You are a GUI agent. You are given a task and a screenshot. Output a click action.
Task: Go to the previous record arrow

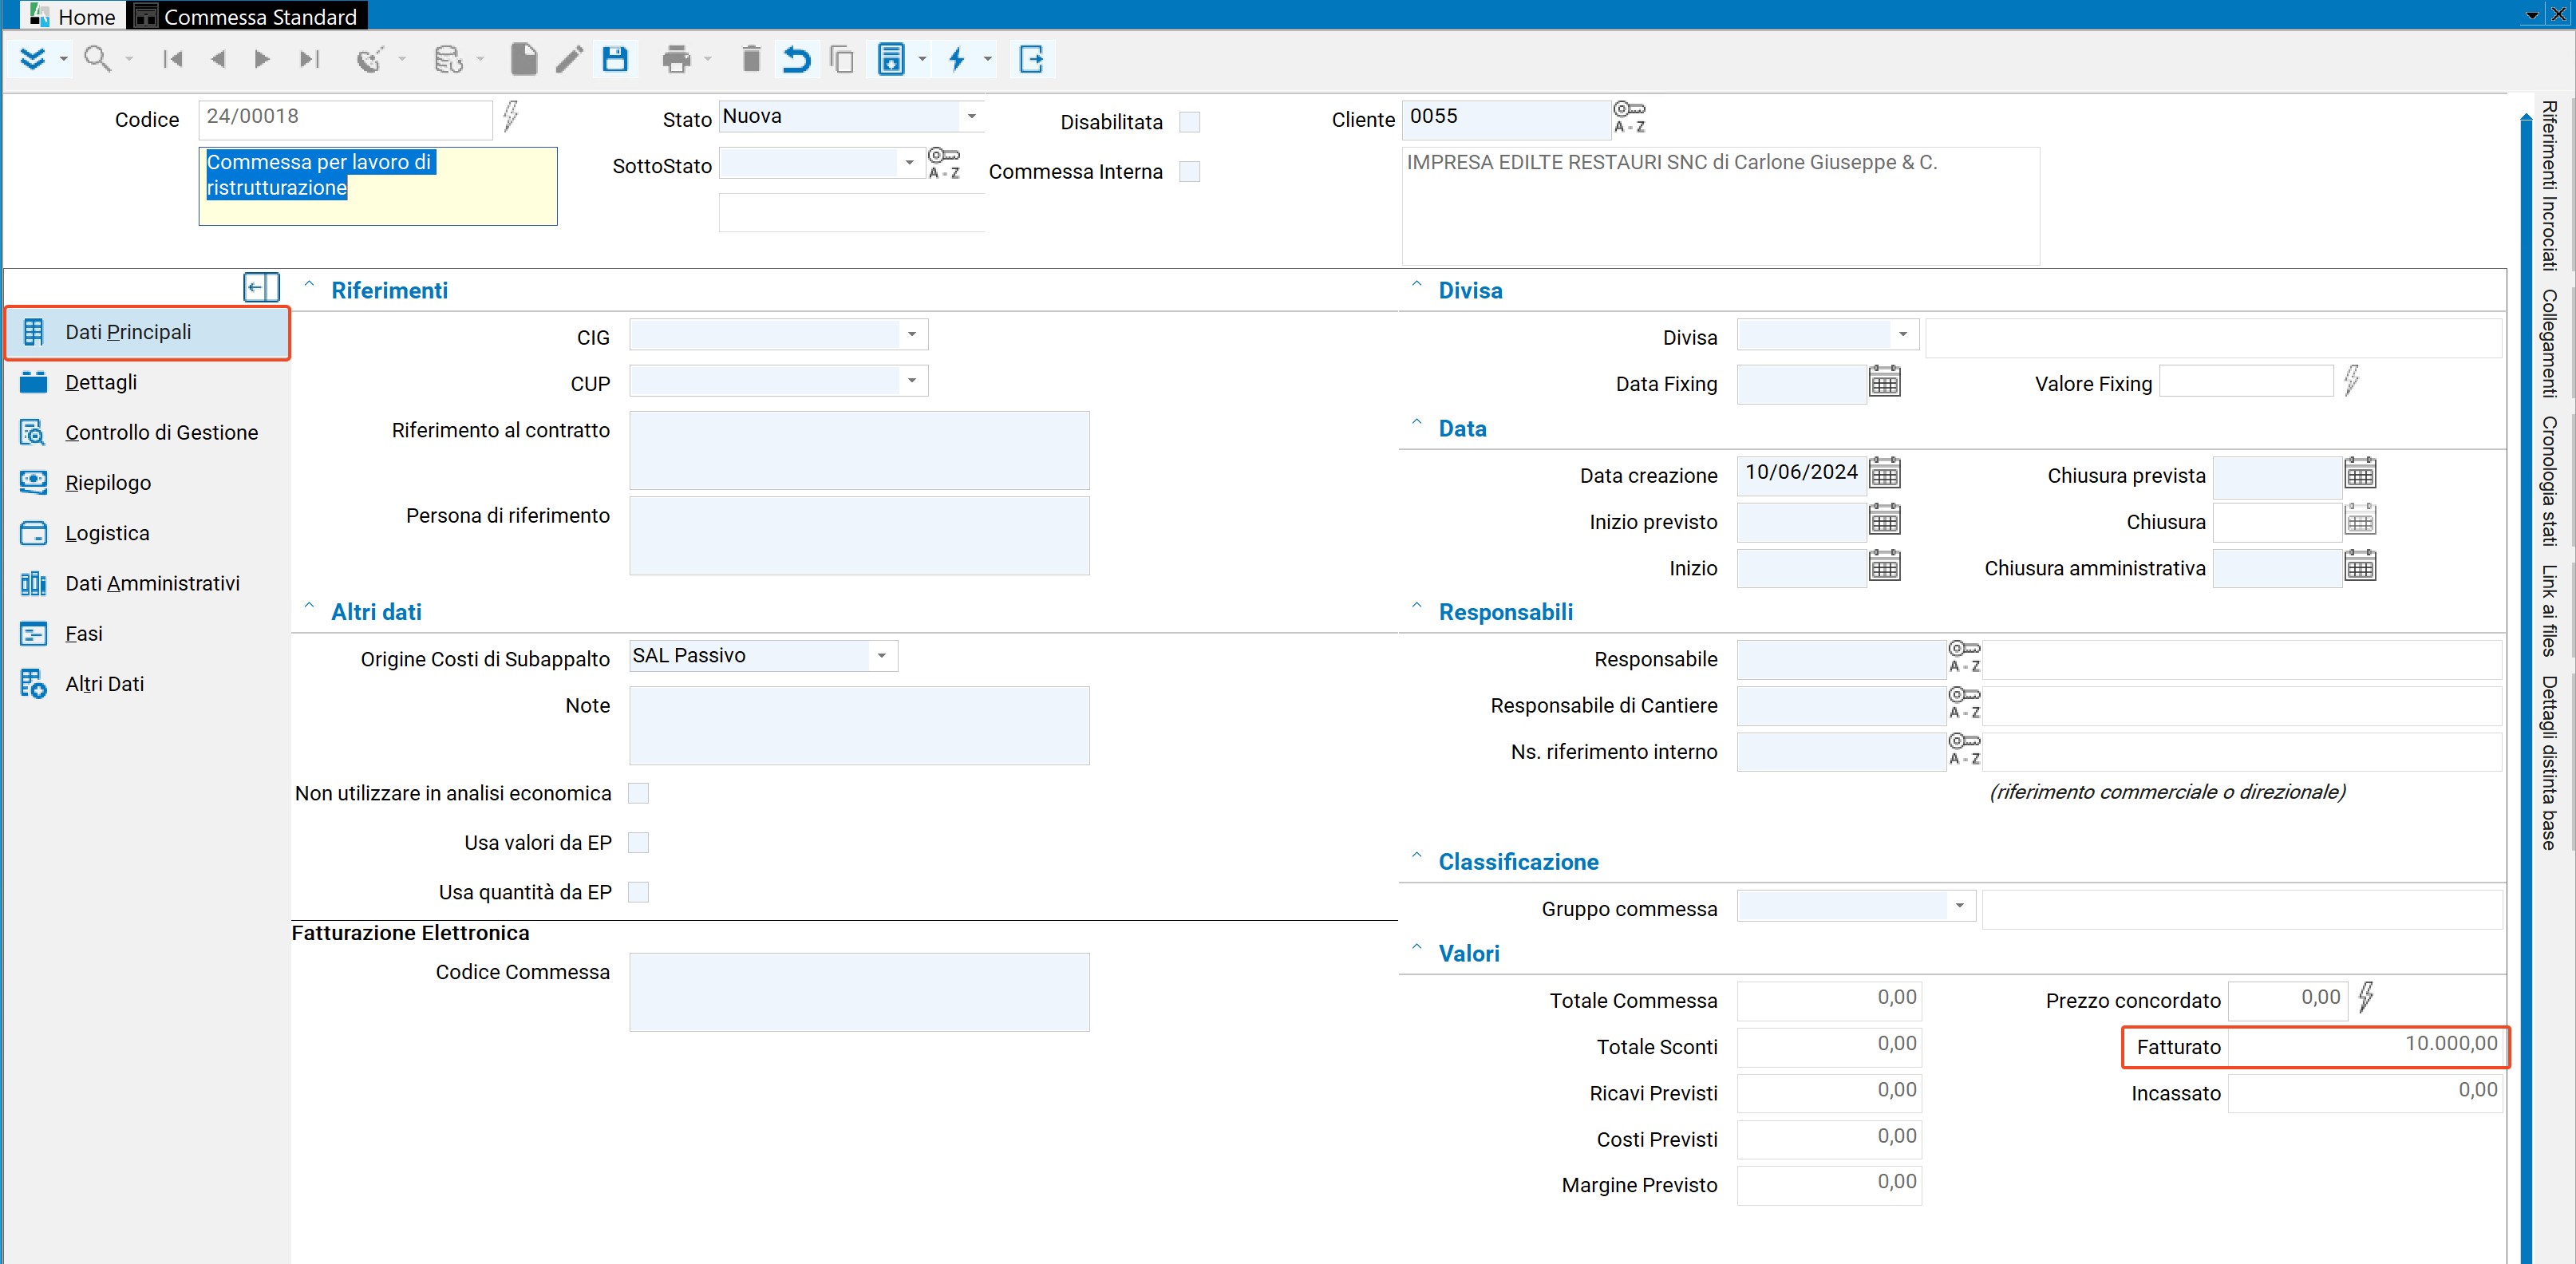(x=218, y=60)
